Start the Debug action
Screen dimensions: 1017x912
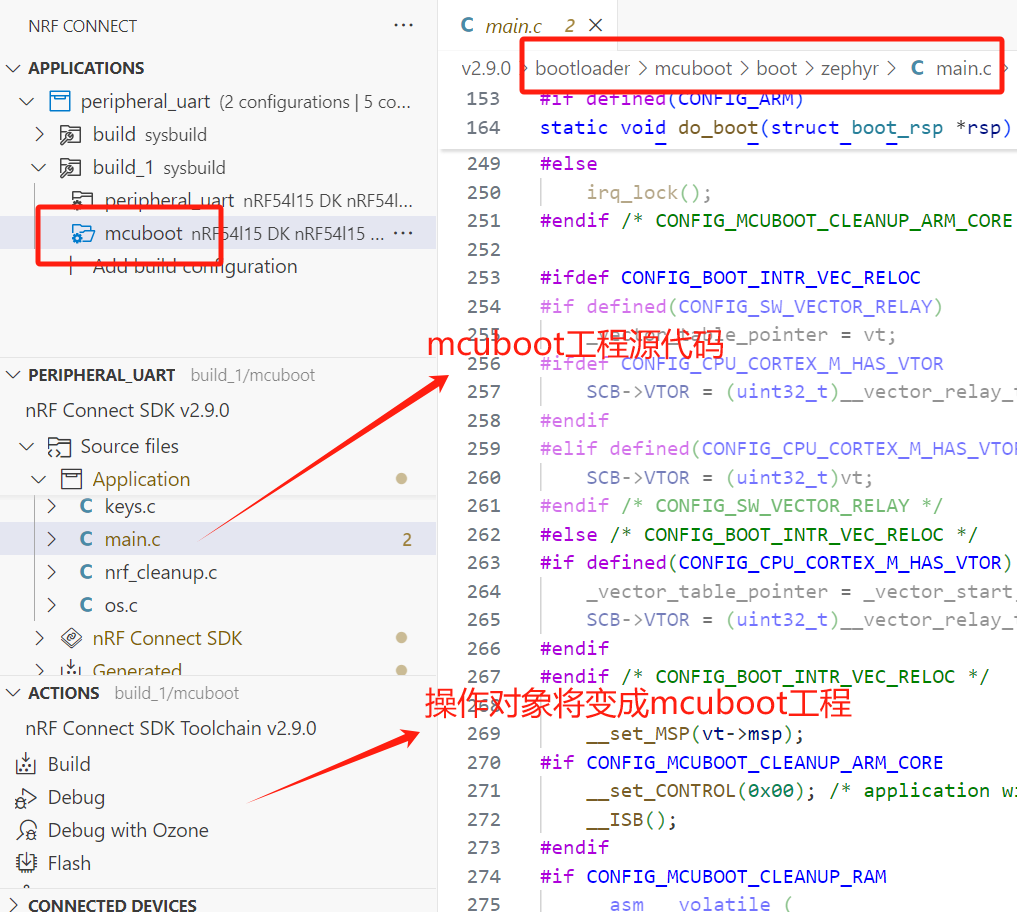(76, 798)
